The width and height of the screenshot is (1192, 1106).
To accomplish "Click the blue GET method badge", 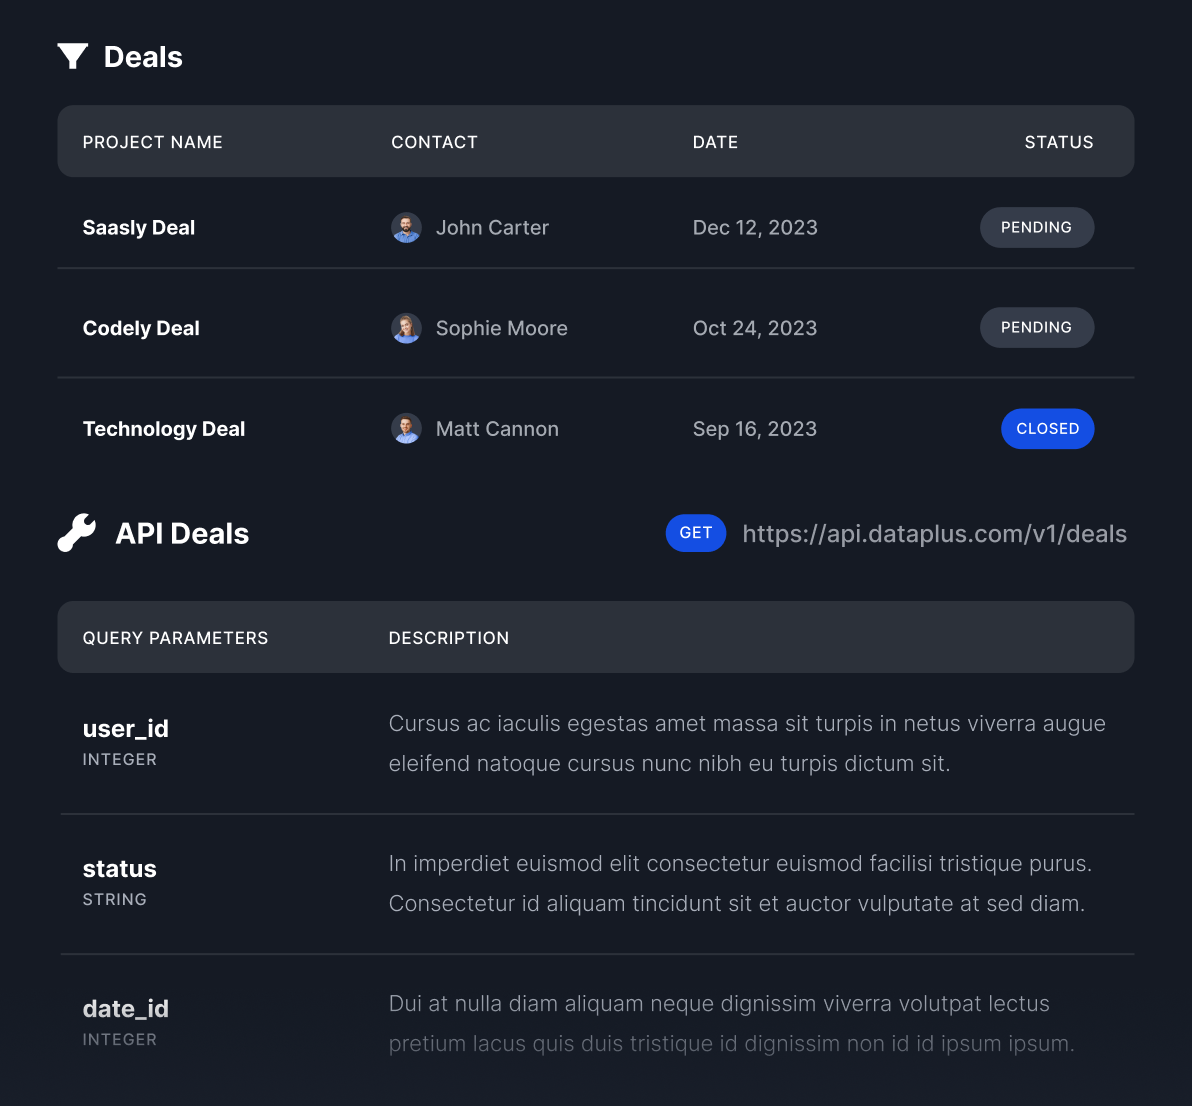I will [696, 533].
